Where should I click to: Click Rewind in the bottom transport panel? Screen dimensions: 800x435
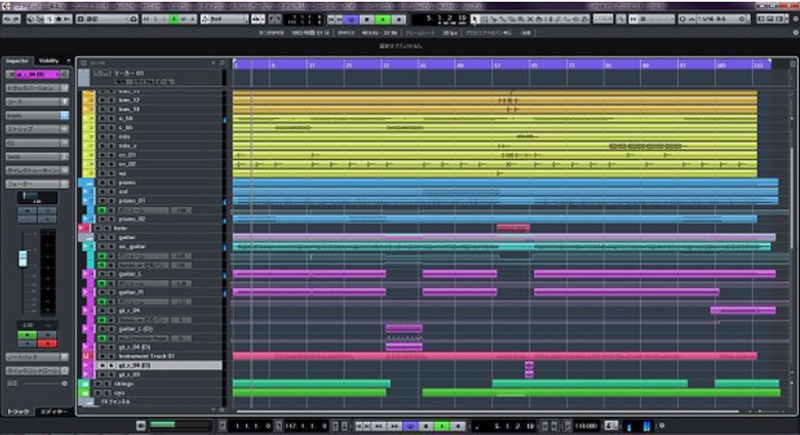[380, 426]
